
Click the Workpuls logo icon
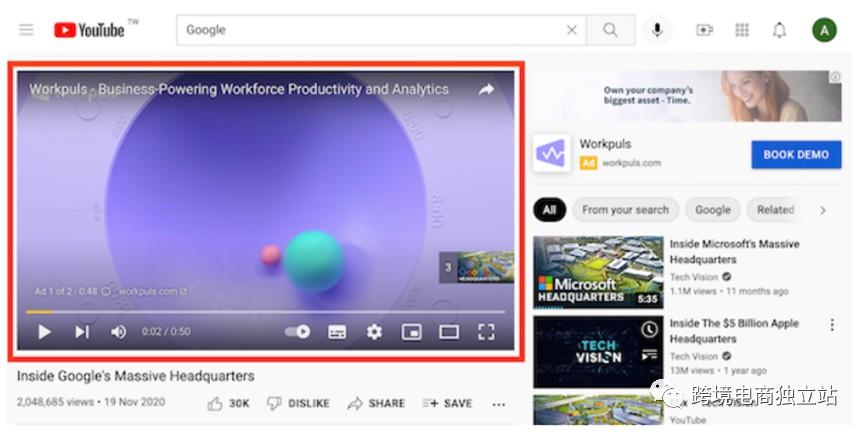[552, 153]
